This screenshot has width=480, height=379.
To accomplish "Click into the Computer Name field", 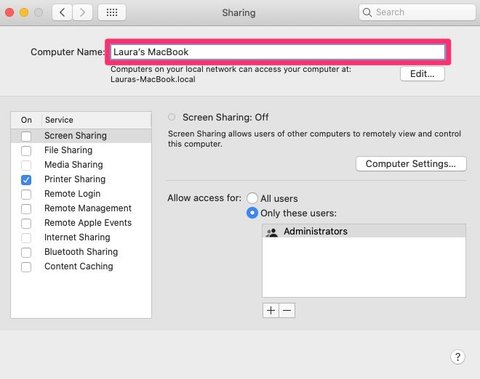I will pos(278,52).
